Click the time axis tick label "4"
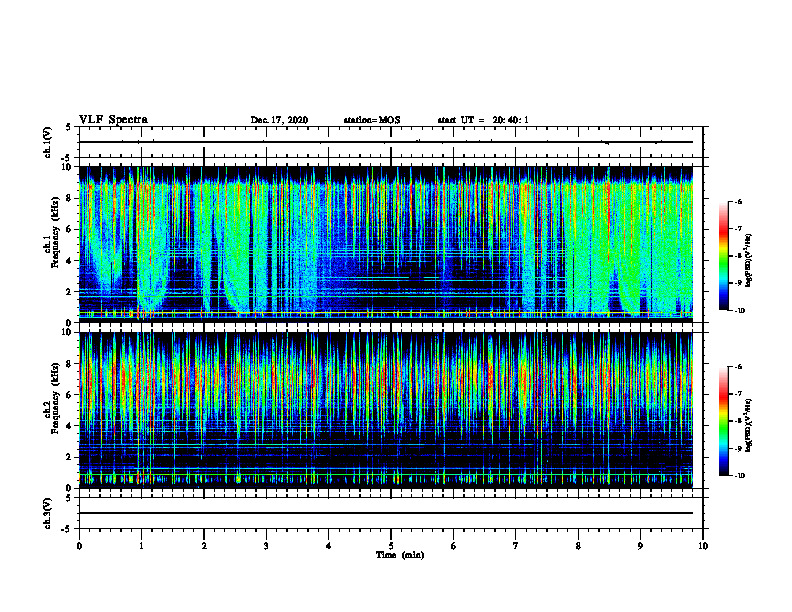The image size is (792, 612). tap(329, 546)
